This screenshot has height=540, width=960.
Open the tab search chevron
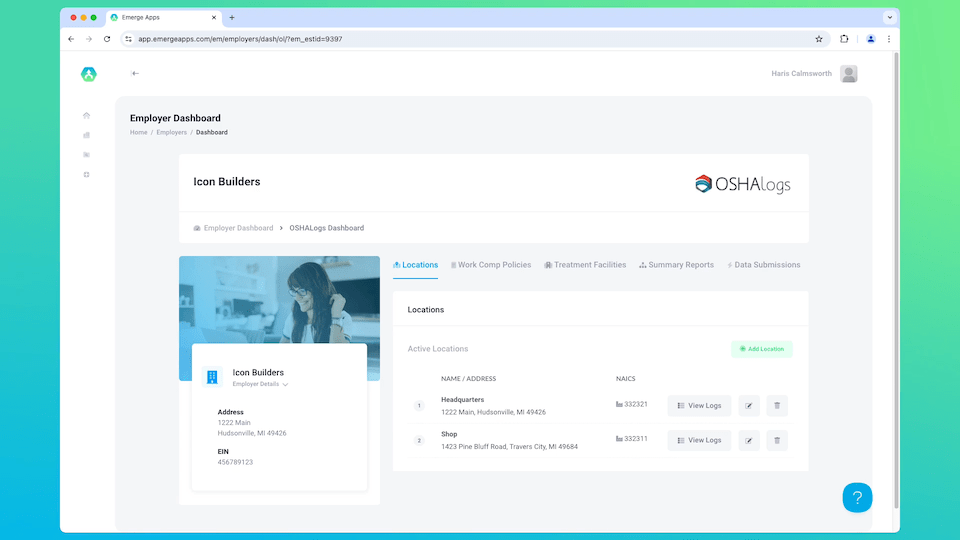point(890,18)
